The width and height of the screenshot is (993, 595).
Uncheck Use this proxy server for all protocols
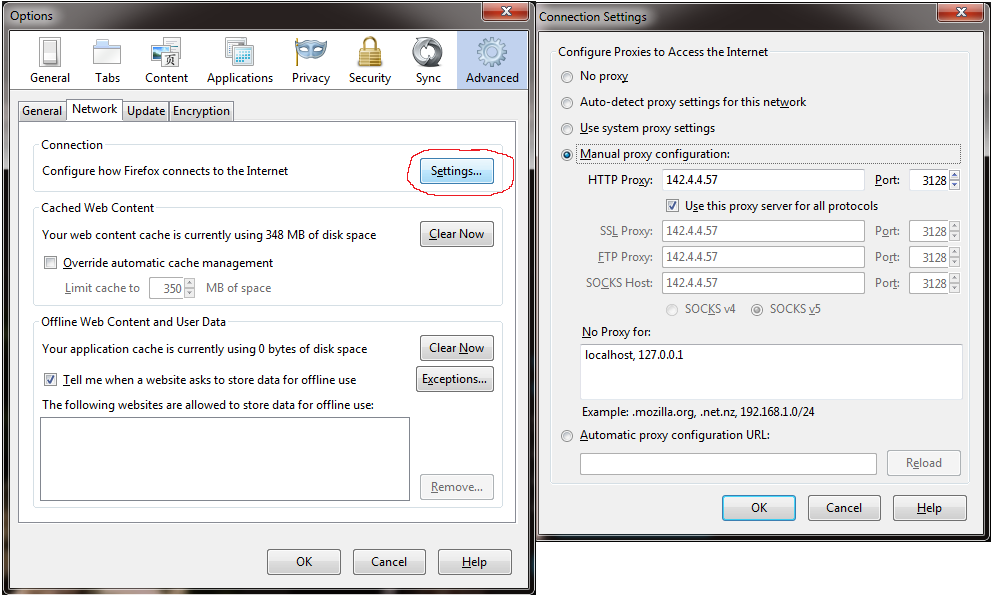pos(673,206)
